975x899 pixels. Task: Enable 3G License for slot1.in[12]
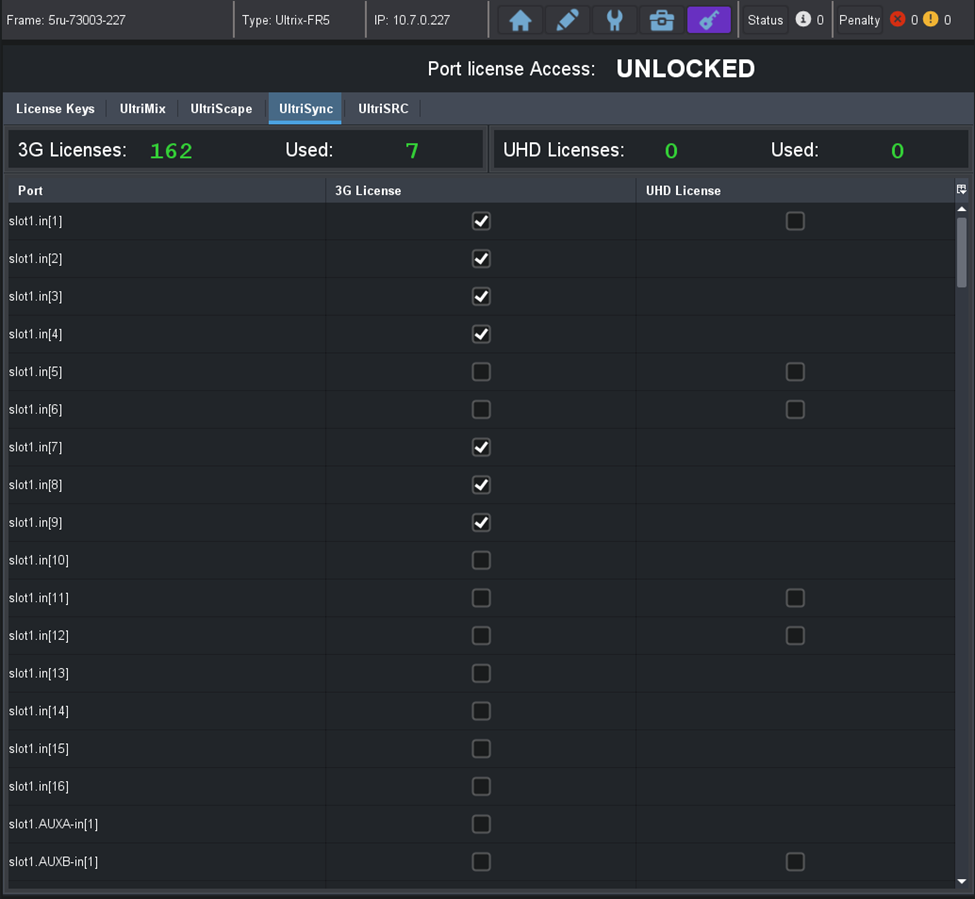[x=481, y=635]
